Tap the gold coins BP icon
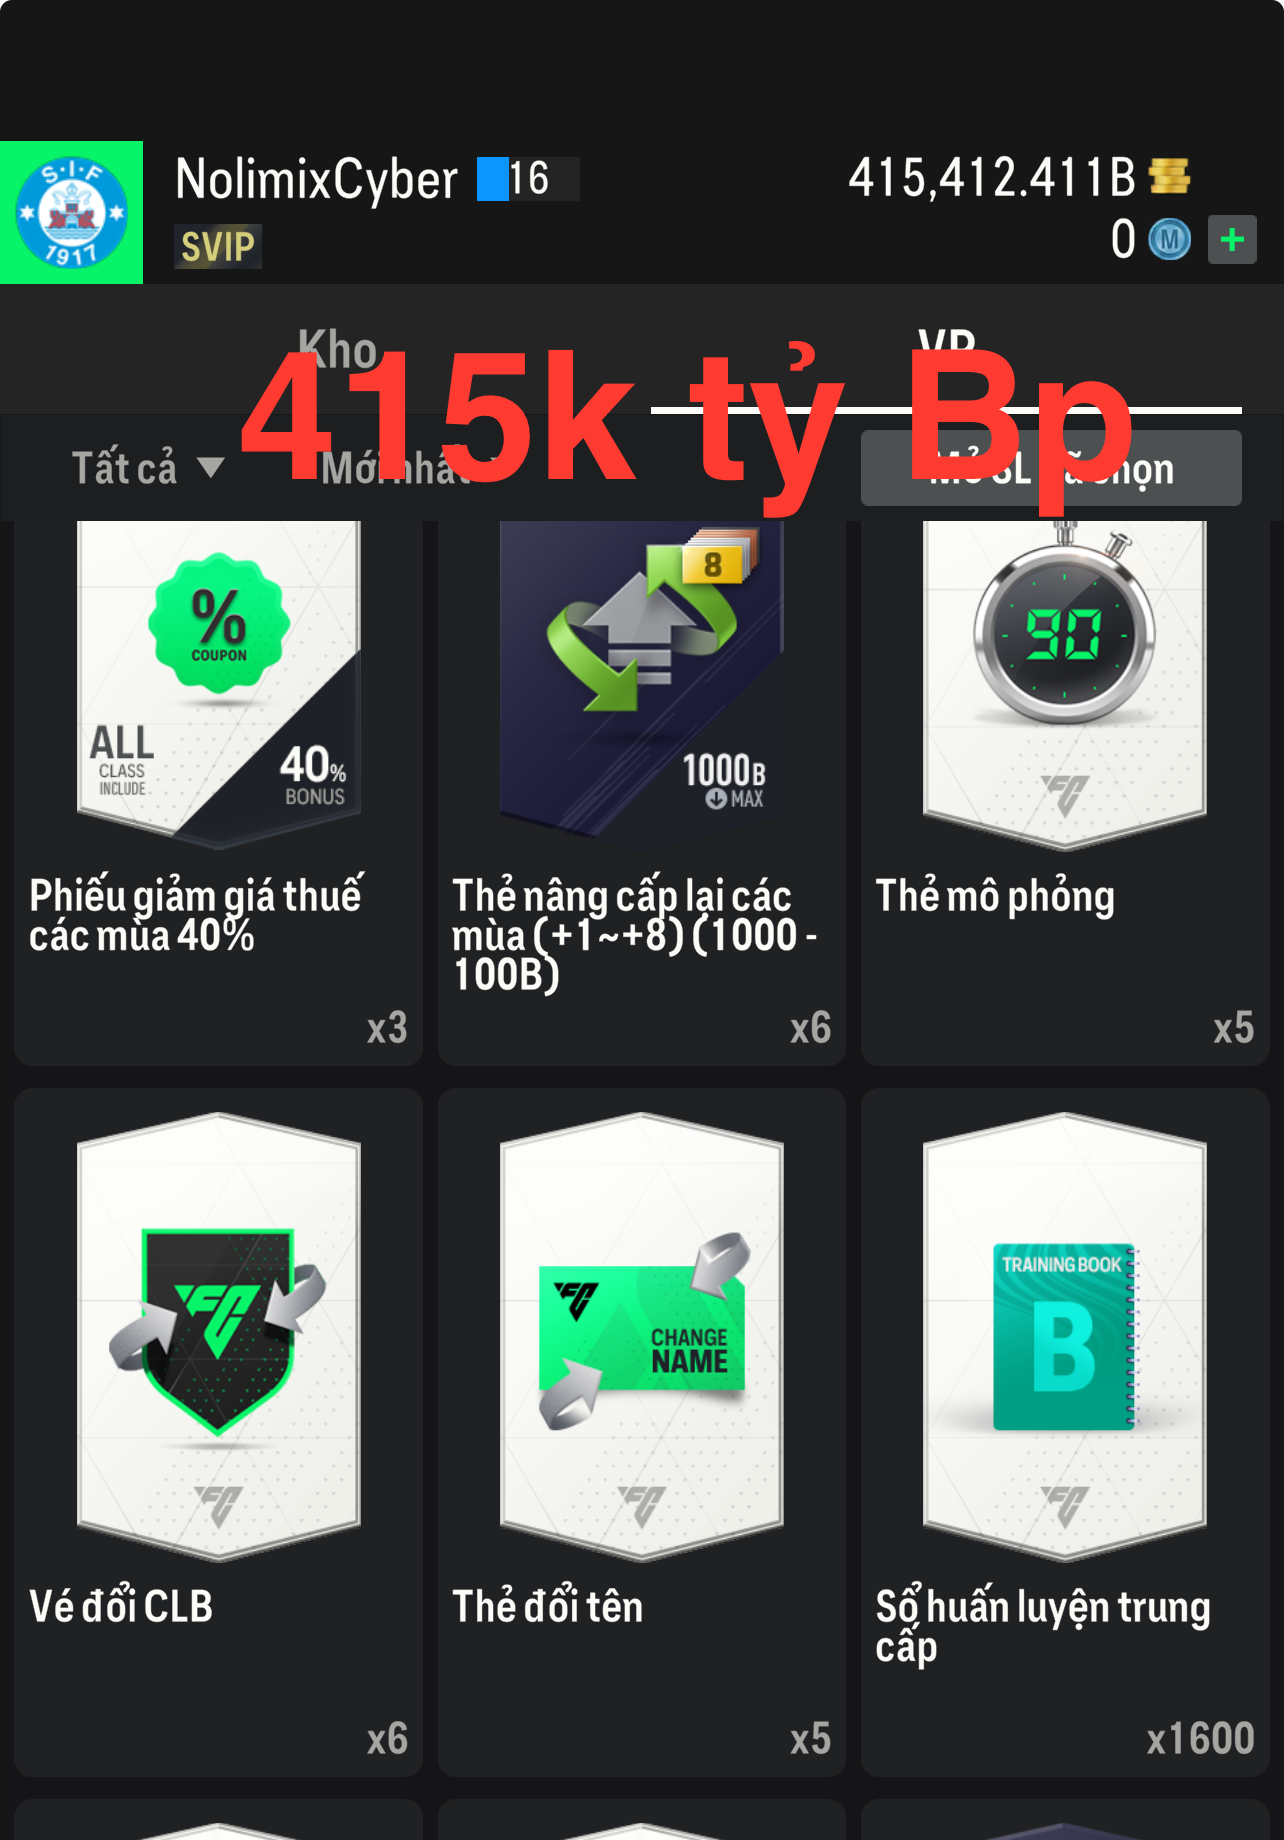Image resolution: width=1284 pixels, height=1840 pixels. point(1169,177)
